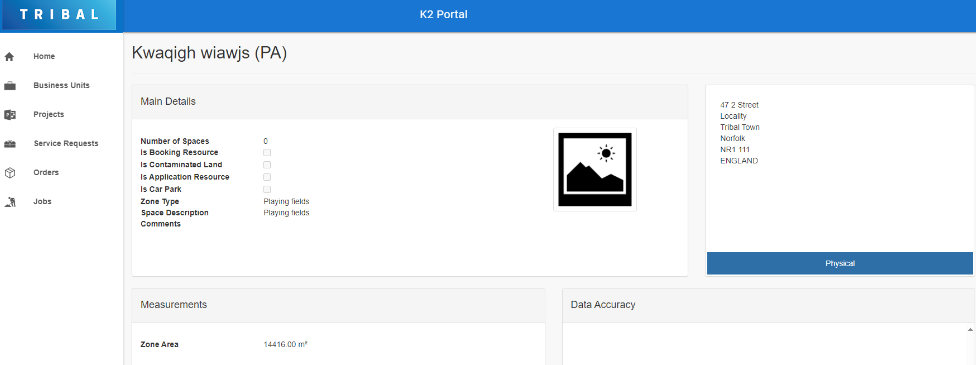Collapse the Main Details panel header
This screenshot has width=976, height=365.
point(410,102)
